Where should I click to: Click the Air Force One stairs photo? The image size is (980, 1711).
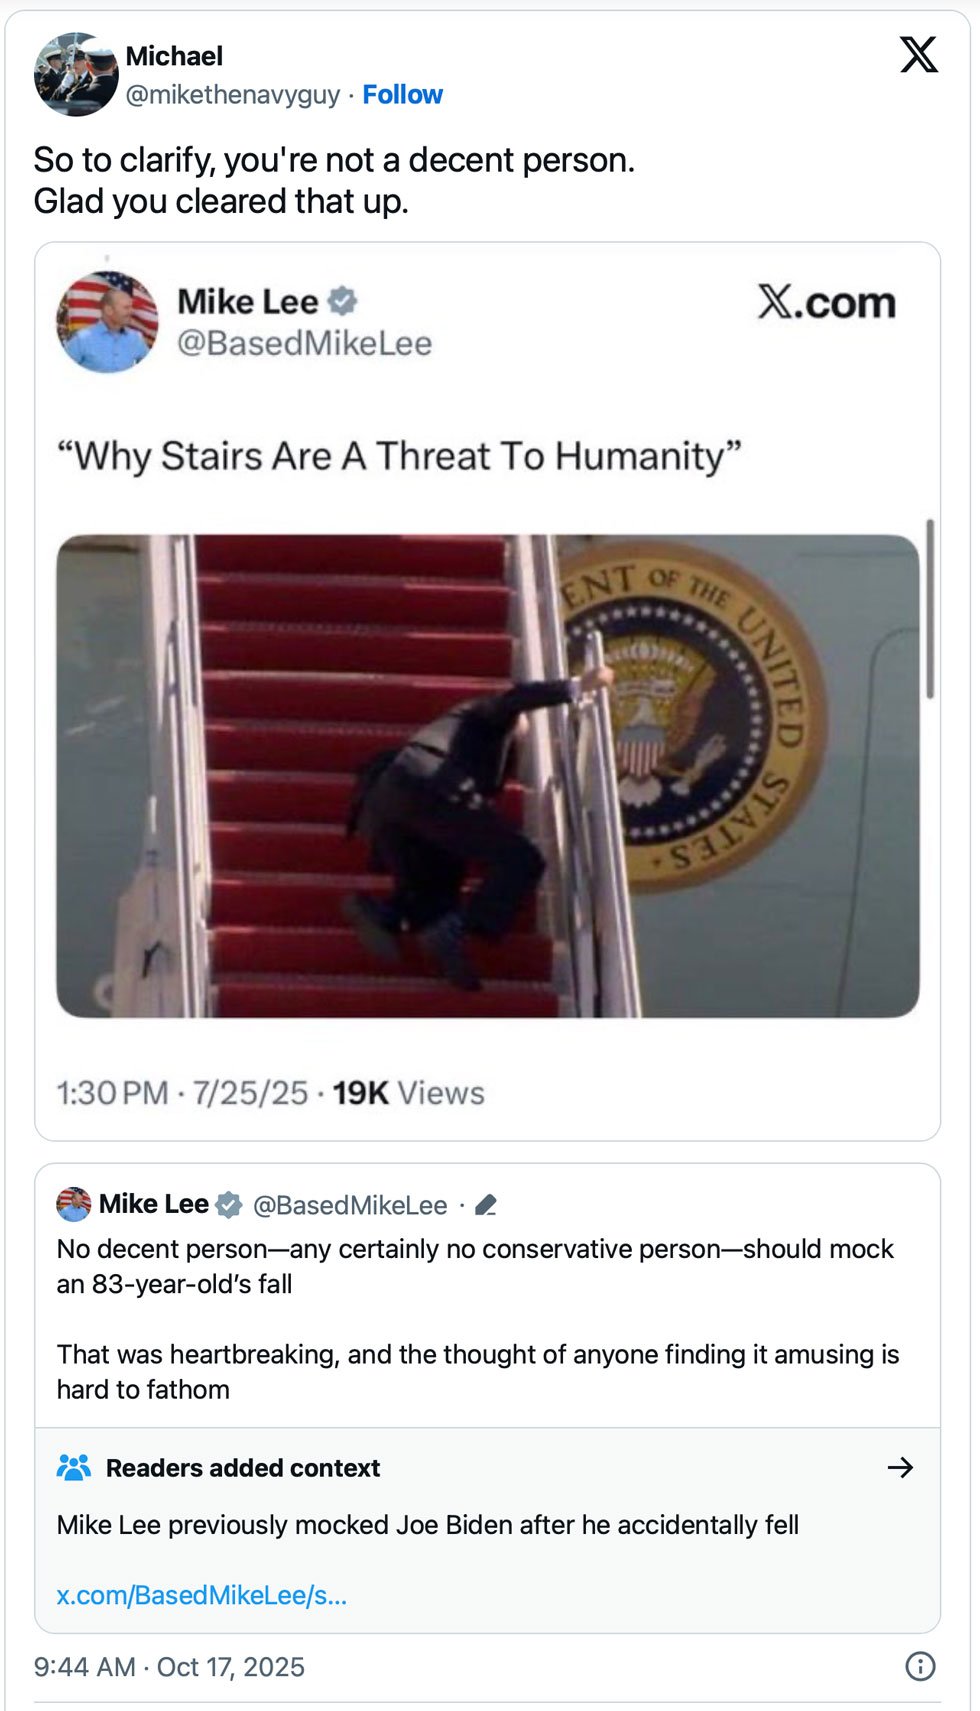coord(488,776)
